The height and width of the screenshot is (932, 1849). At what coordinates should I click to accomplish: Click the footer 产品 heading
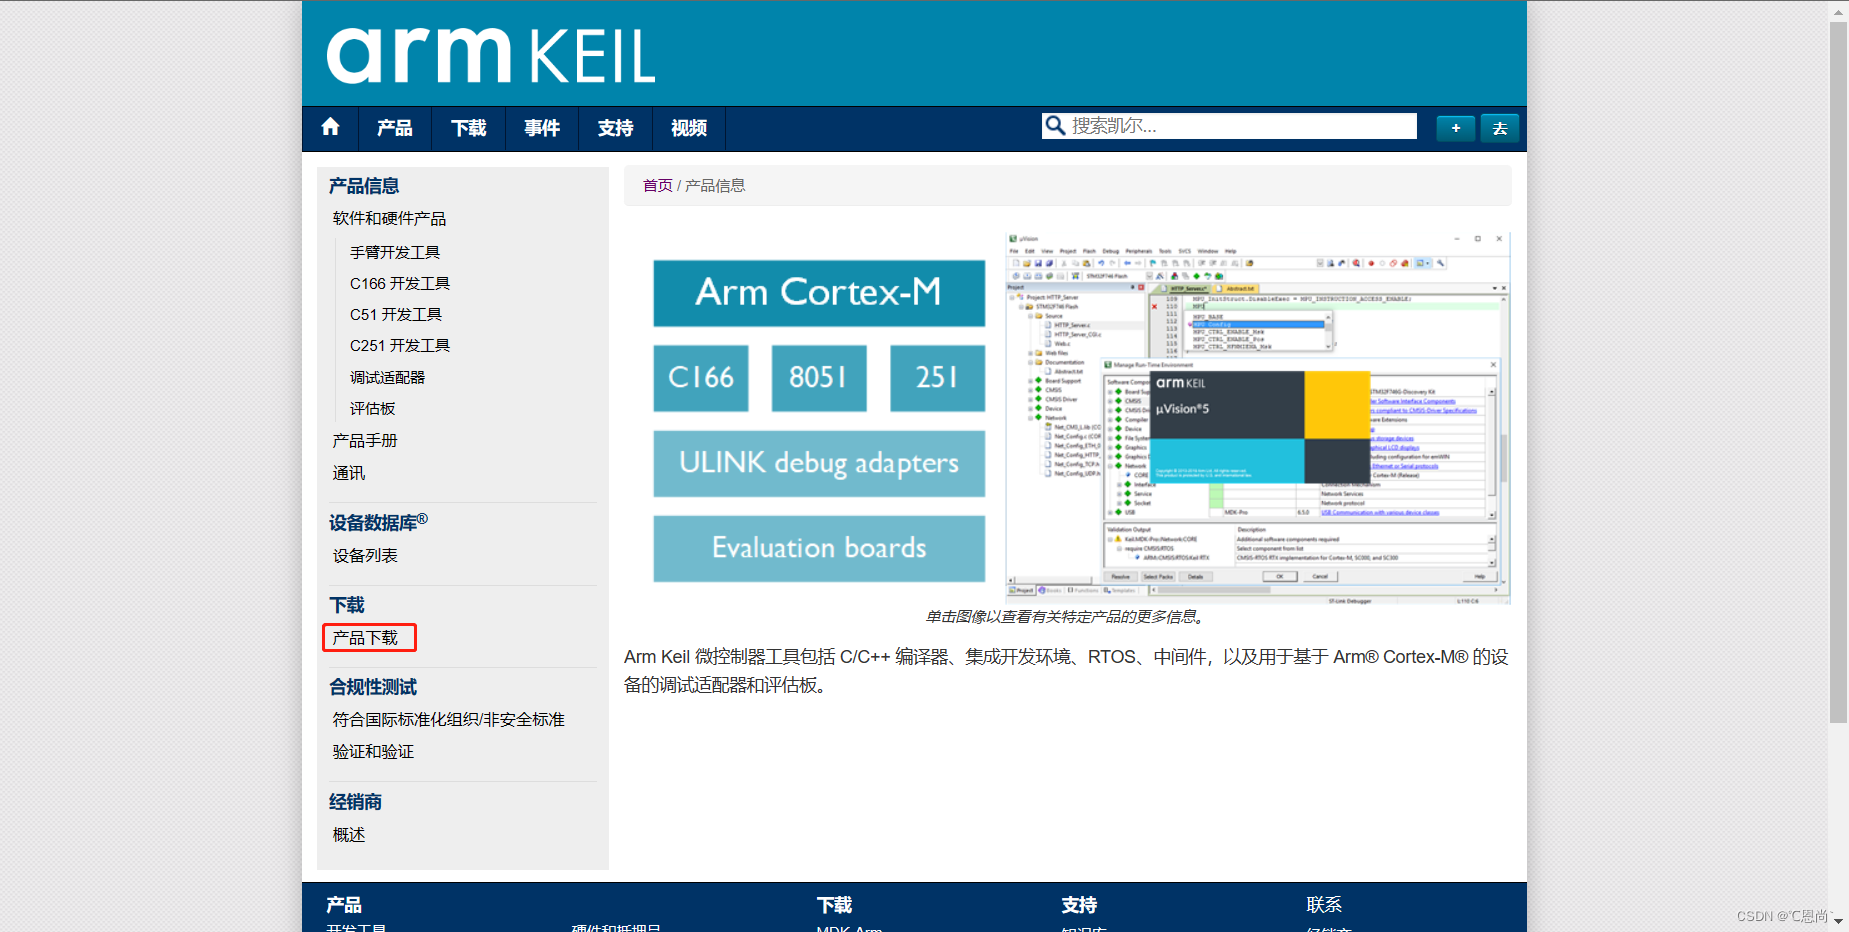click(344, 905)
